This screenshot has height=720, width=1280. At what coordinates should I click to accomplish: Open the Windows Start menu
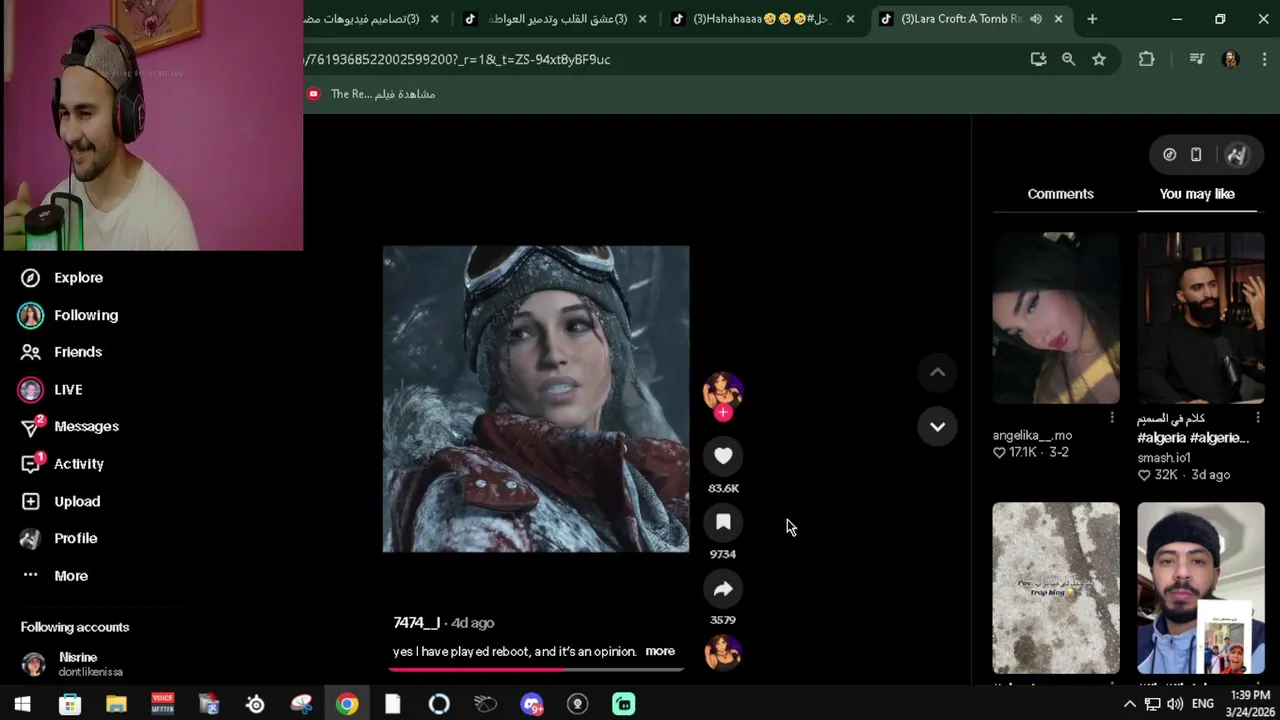22,704
